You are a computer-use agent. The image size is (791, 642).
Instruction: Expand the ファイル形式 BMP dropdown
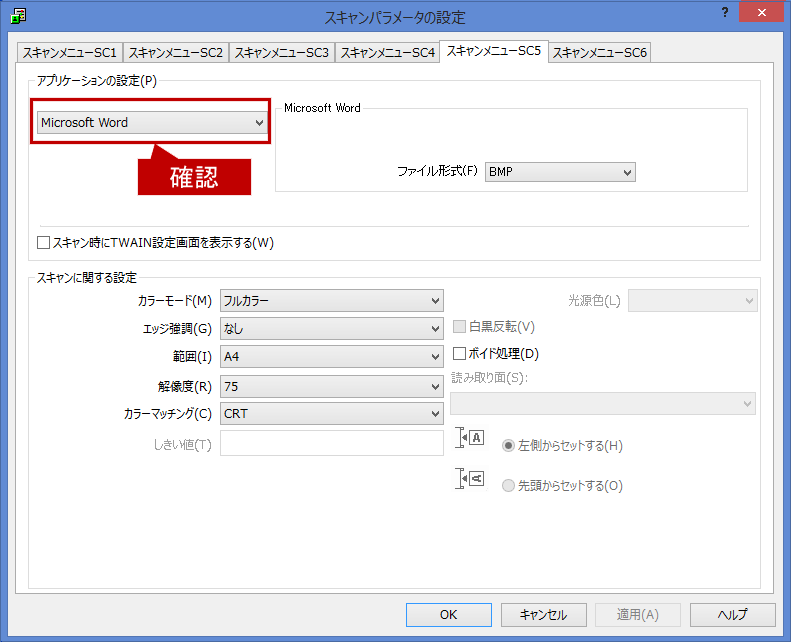[560, 172]
